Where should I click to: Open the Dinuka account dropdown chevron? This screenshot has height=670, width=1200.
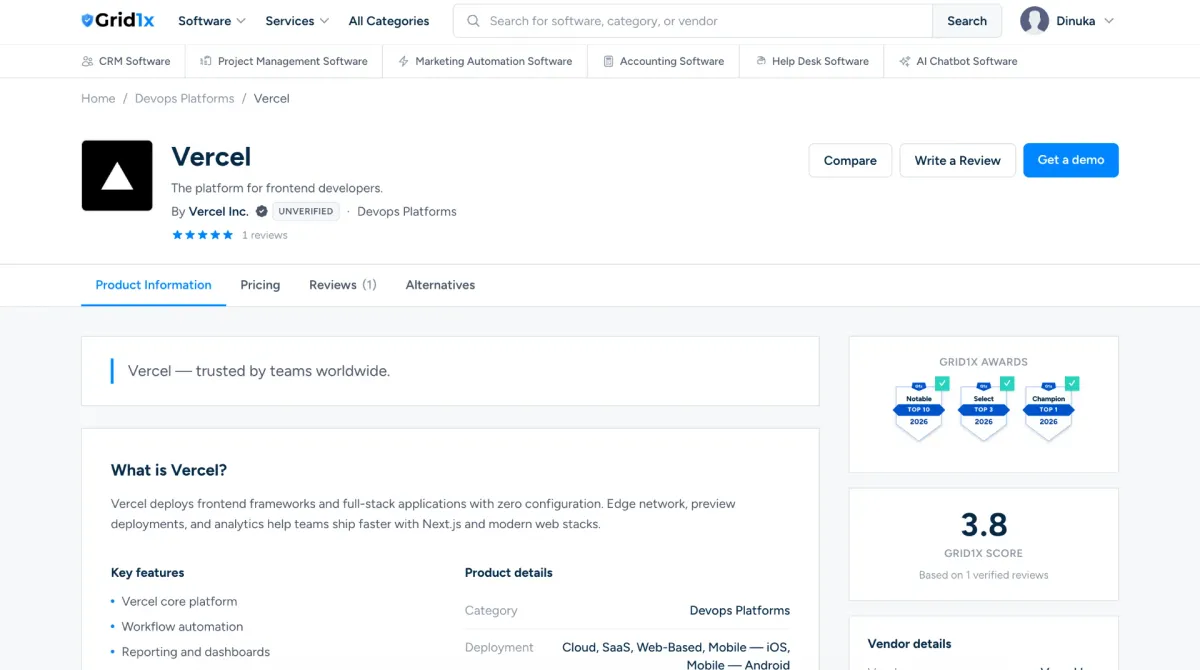click(1108, 21)
